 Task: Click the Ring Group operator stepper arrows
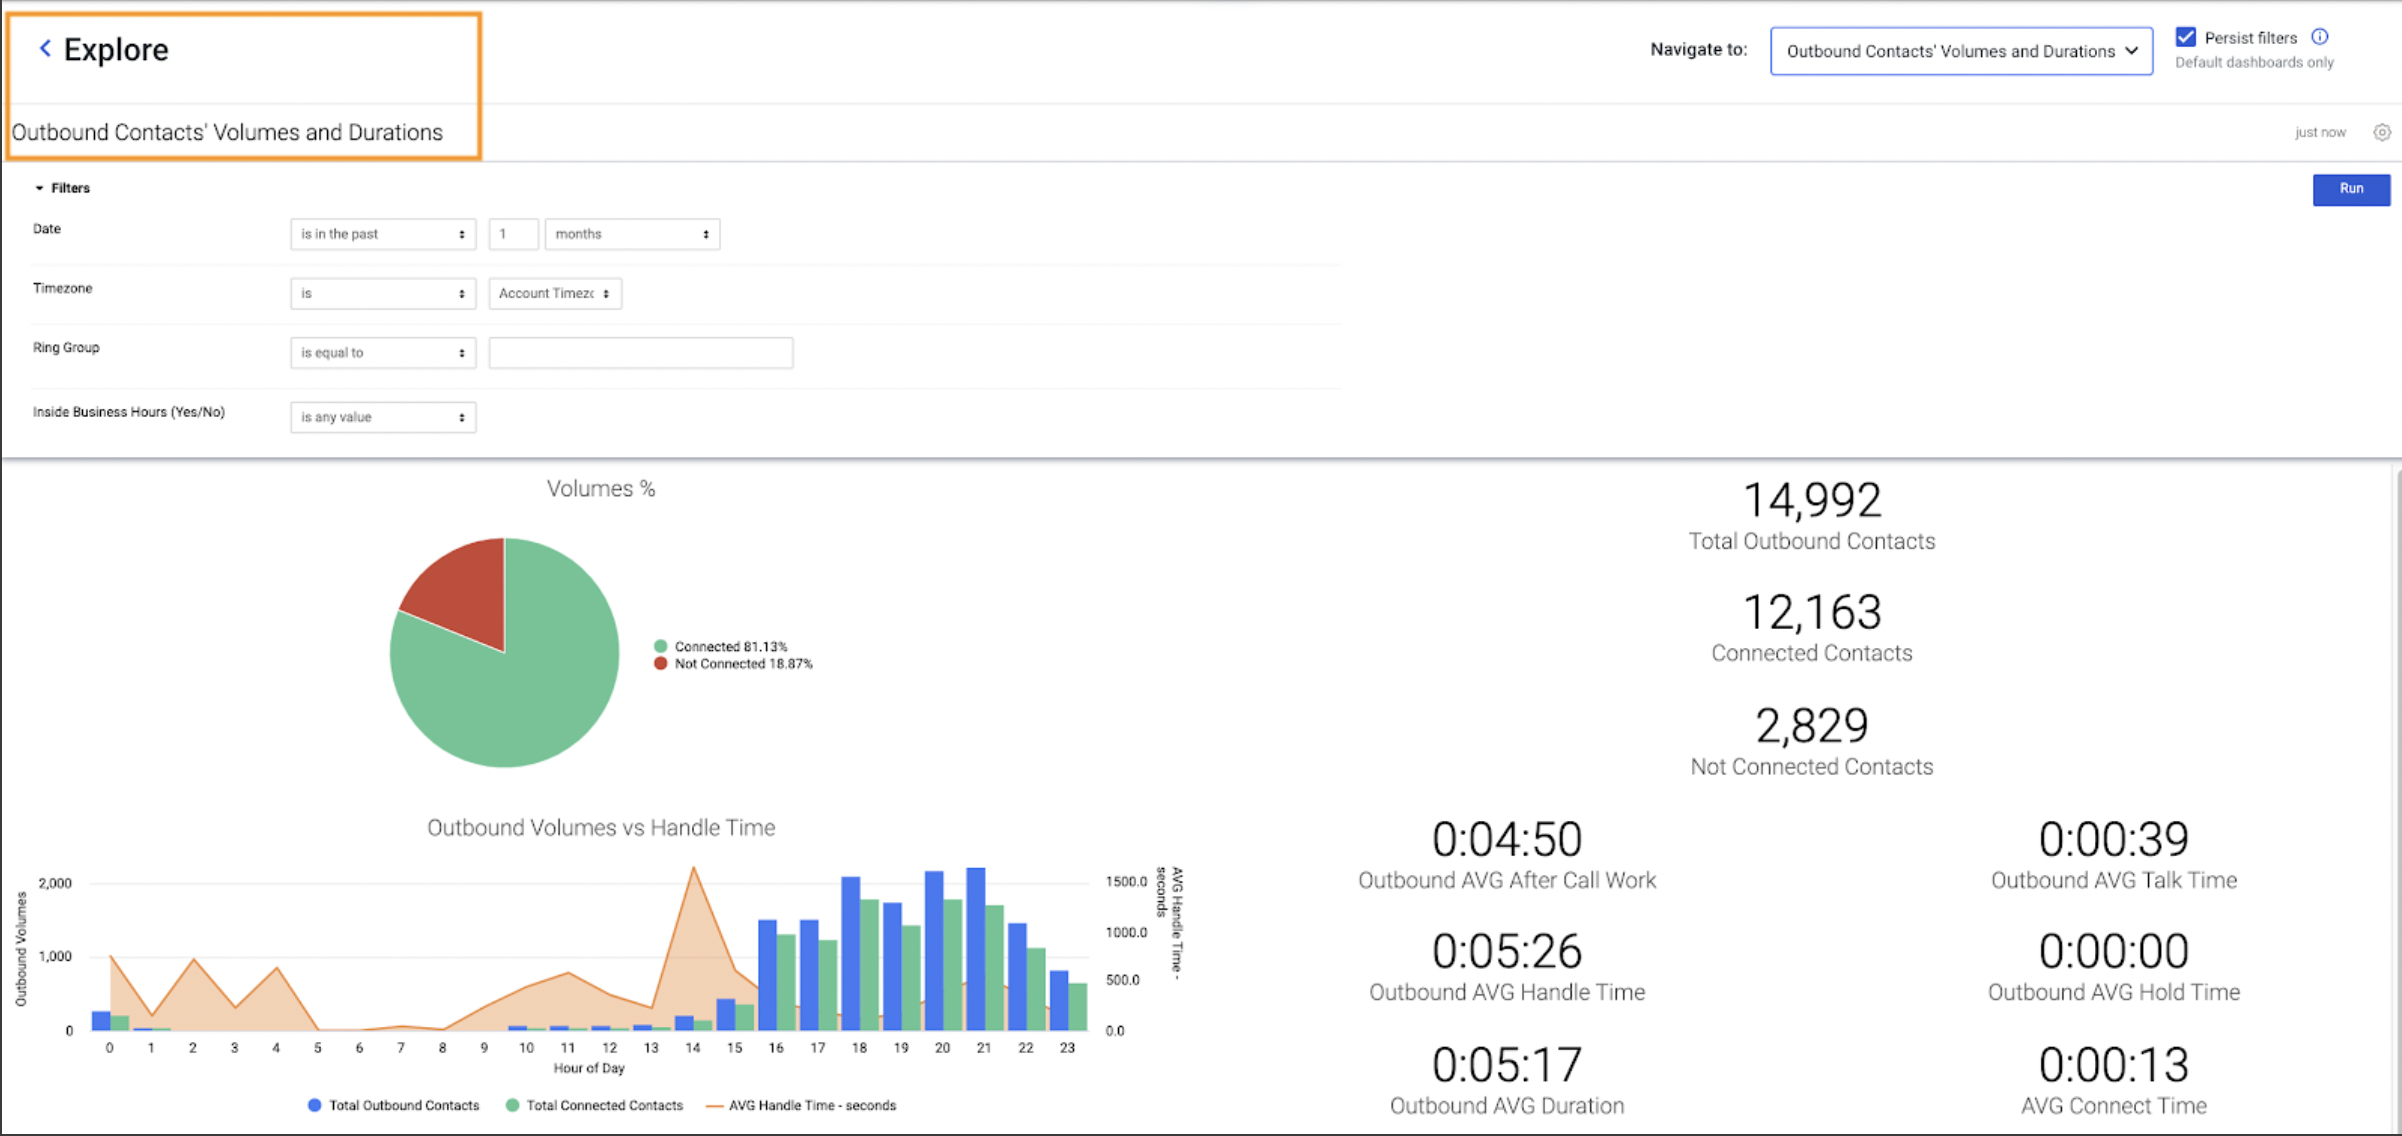(462, 352)
